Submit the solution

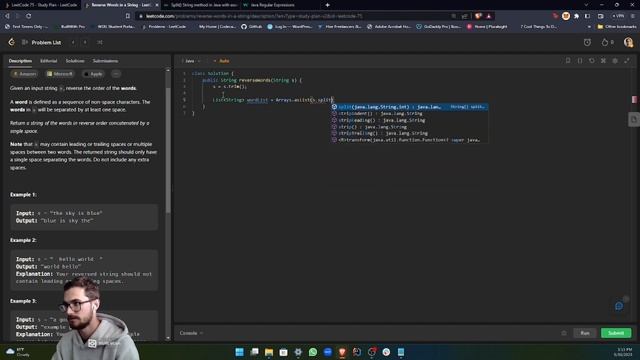(616, 333)
